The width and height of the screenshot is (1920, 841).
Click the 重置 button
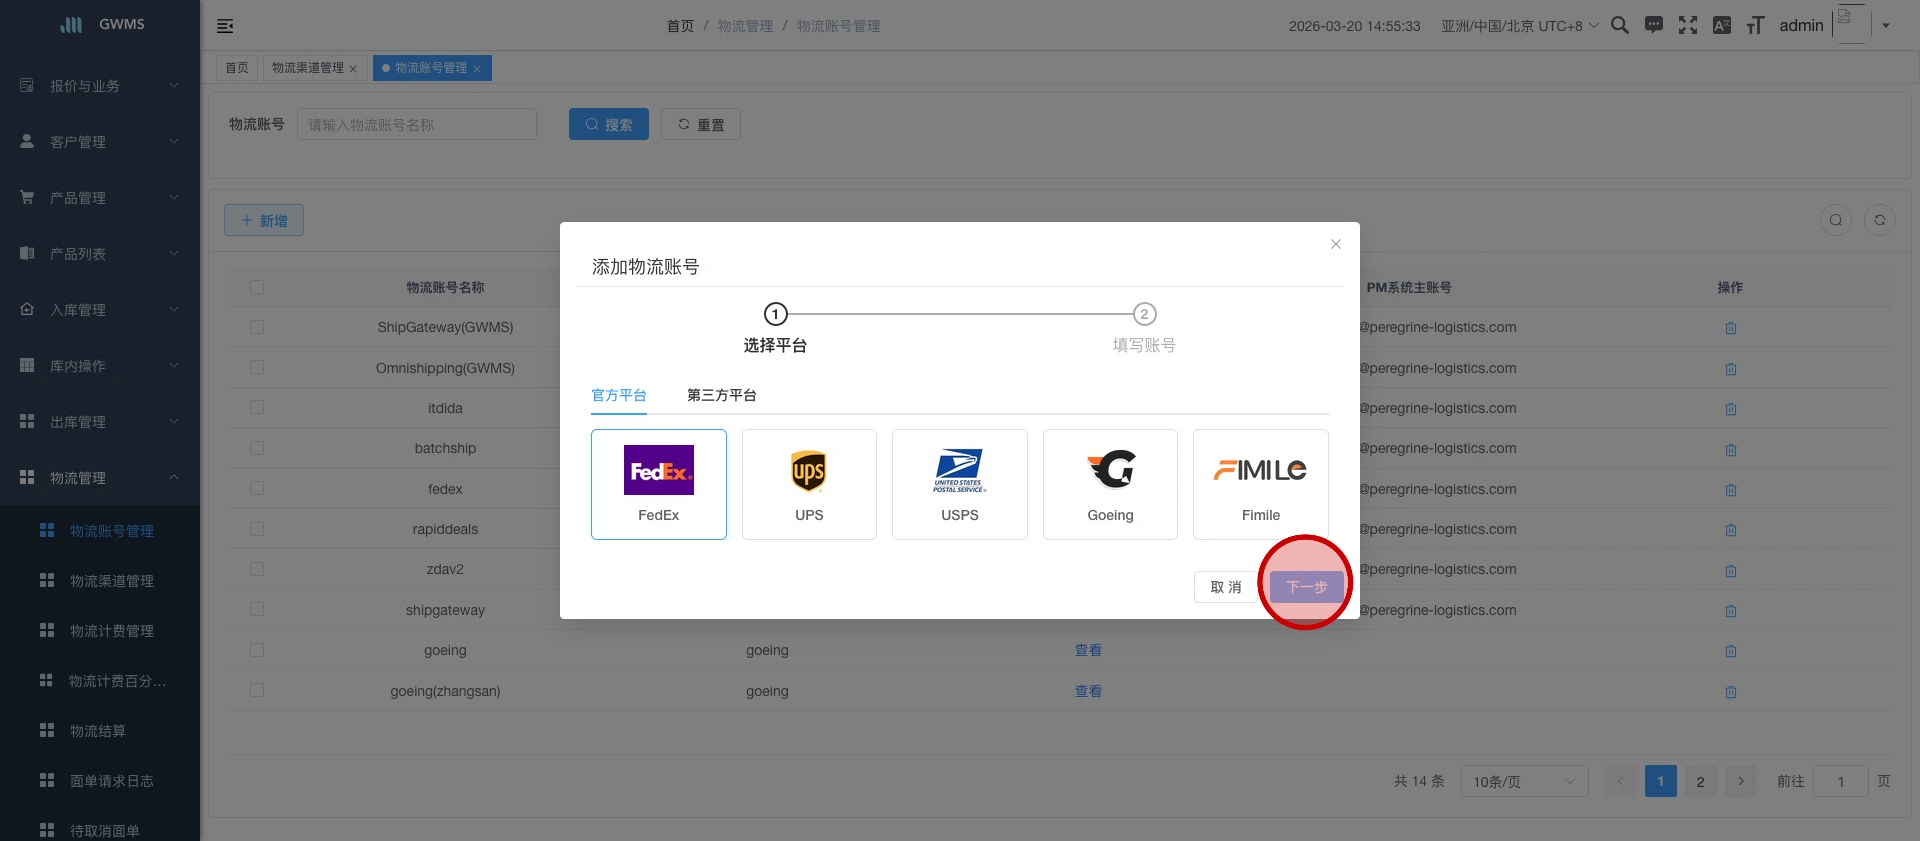click(x=701, y=124)
